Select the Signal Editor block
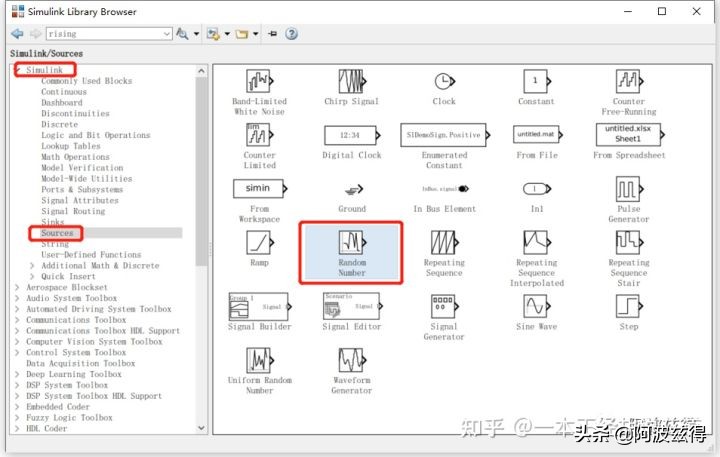 point(352,306)
